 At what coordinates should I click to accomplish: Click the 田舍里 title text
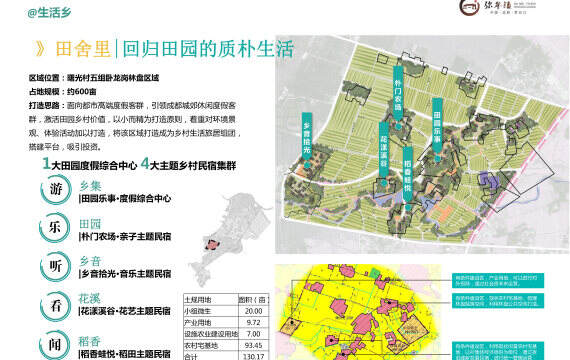(x=83, y=48)
